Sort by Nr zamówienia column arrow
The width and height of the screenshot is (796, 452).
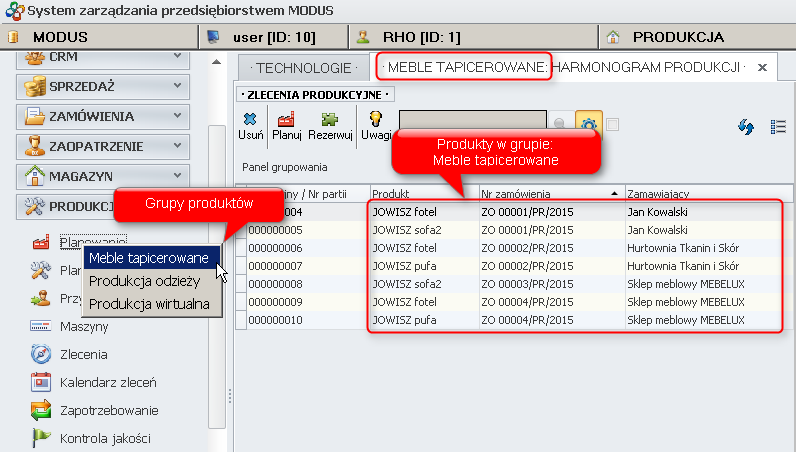614,193
